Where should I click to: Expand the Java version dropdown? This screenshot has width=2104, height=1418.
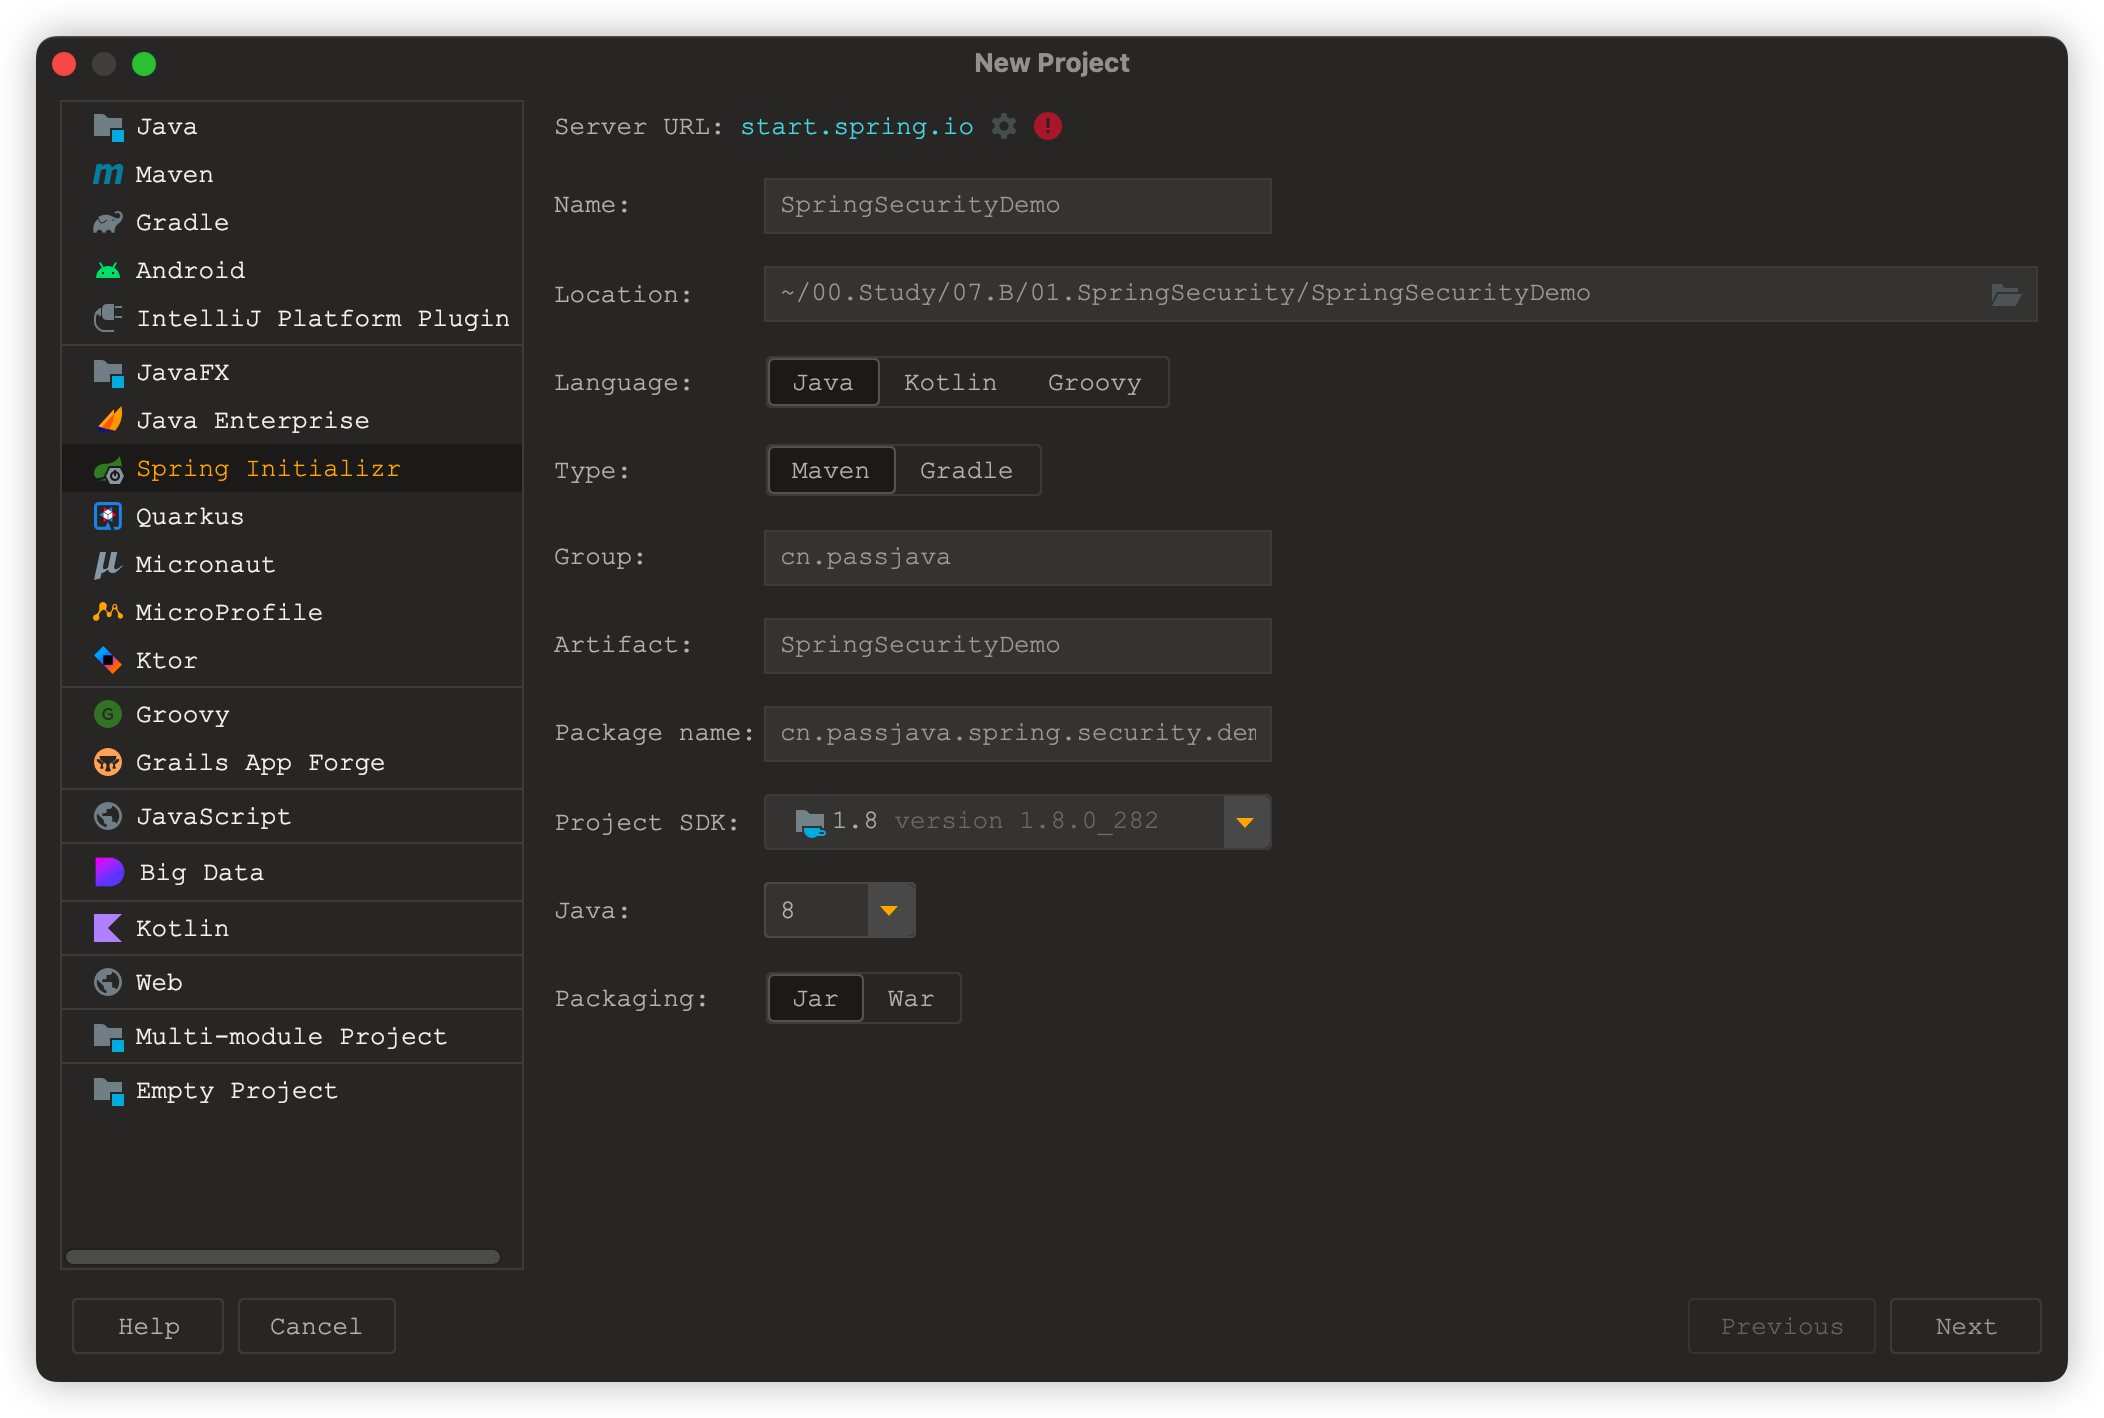[x=889, y=910]
